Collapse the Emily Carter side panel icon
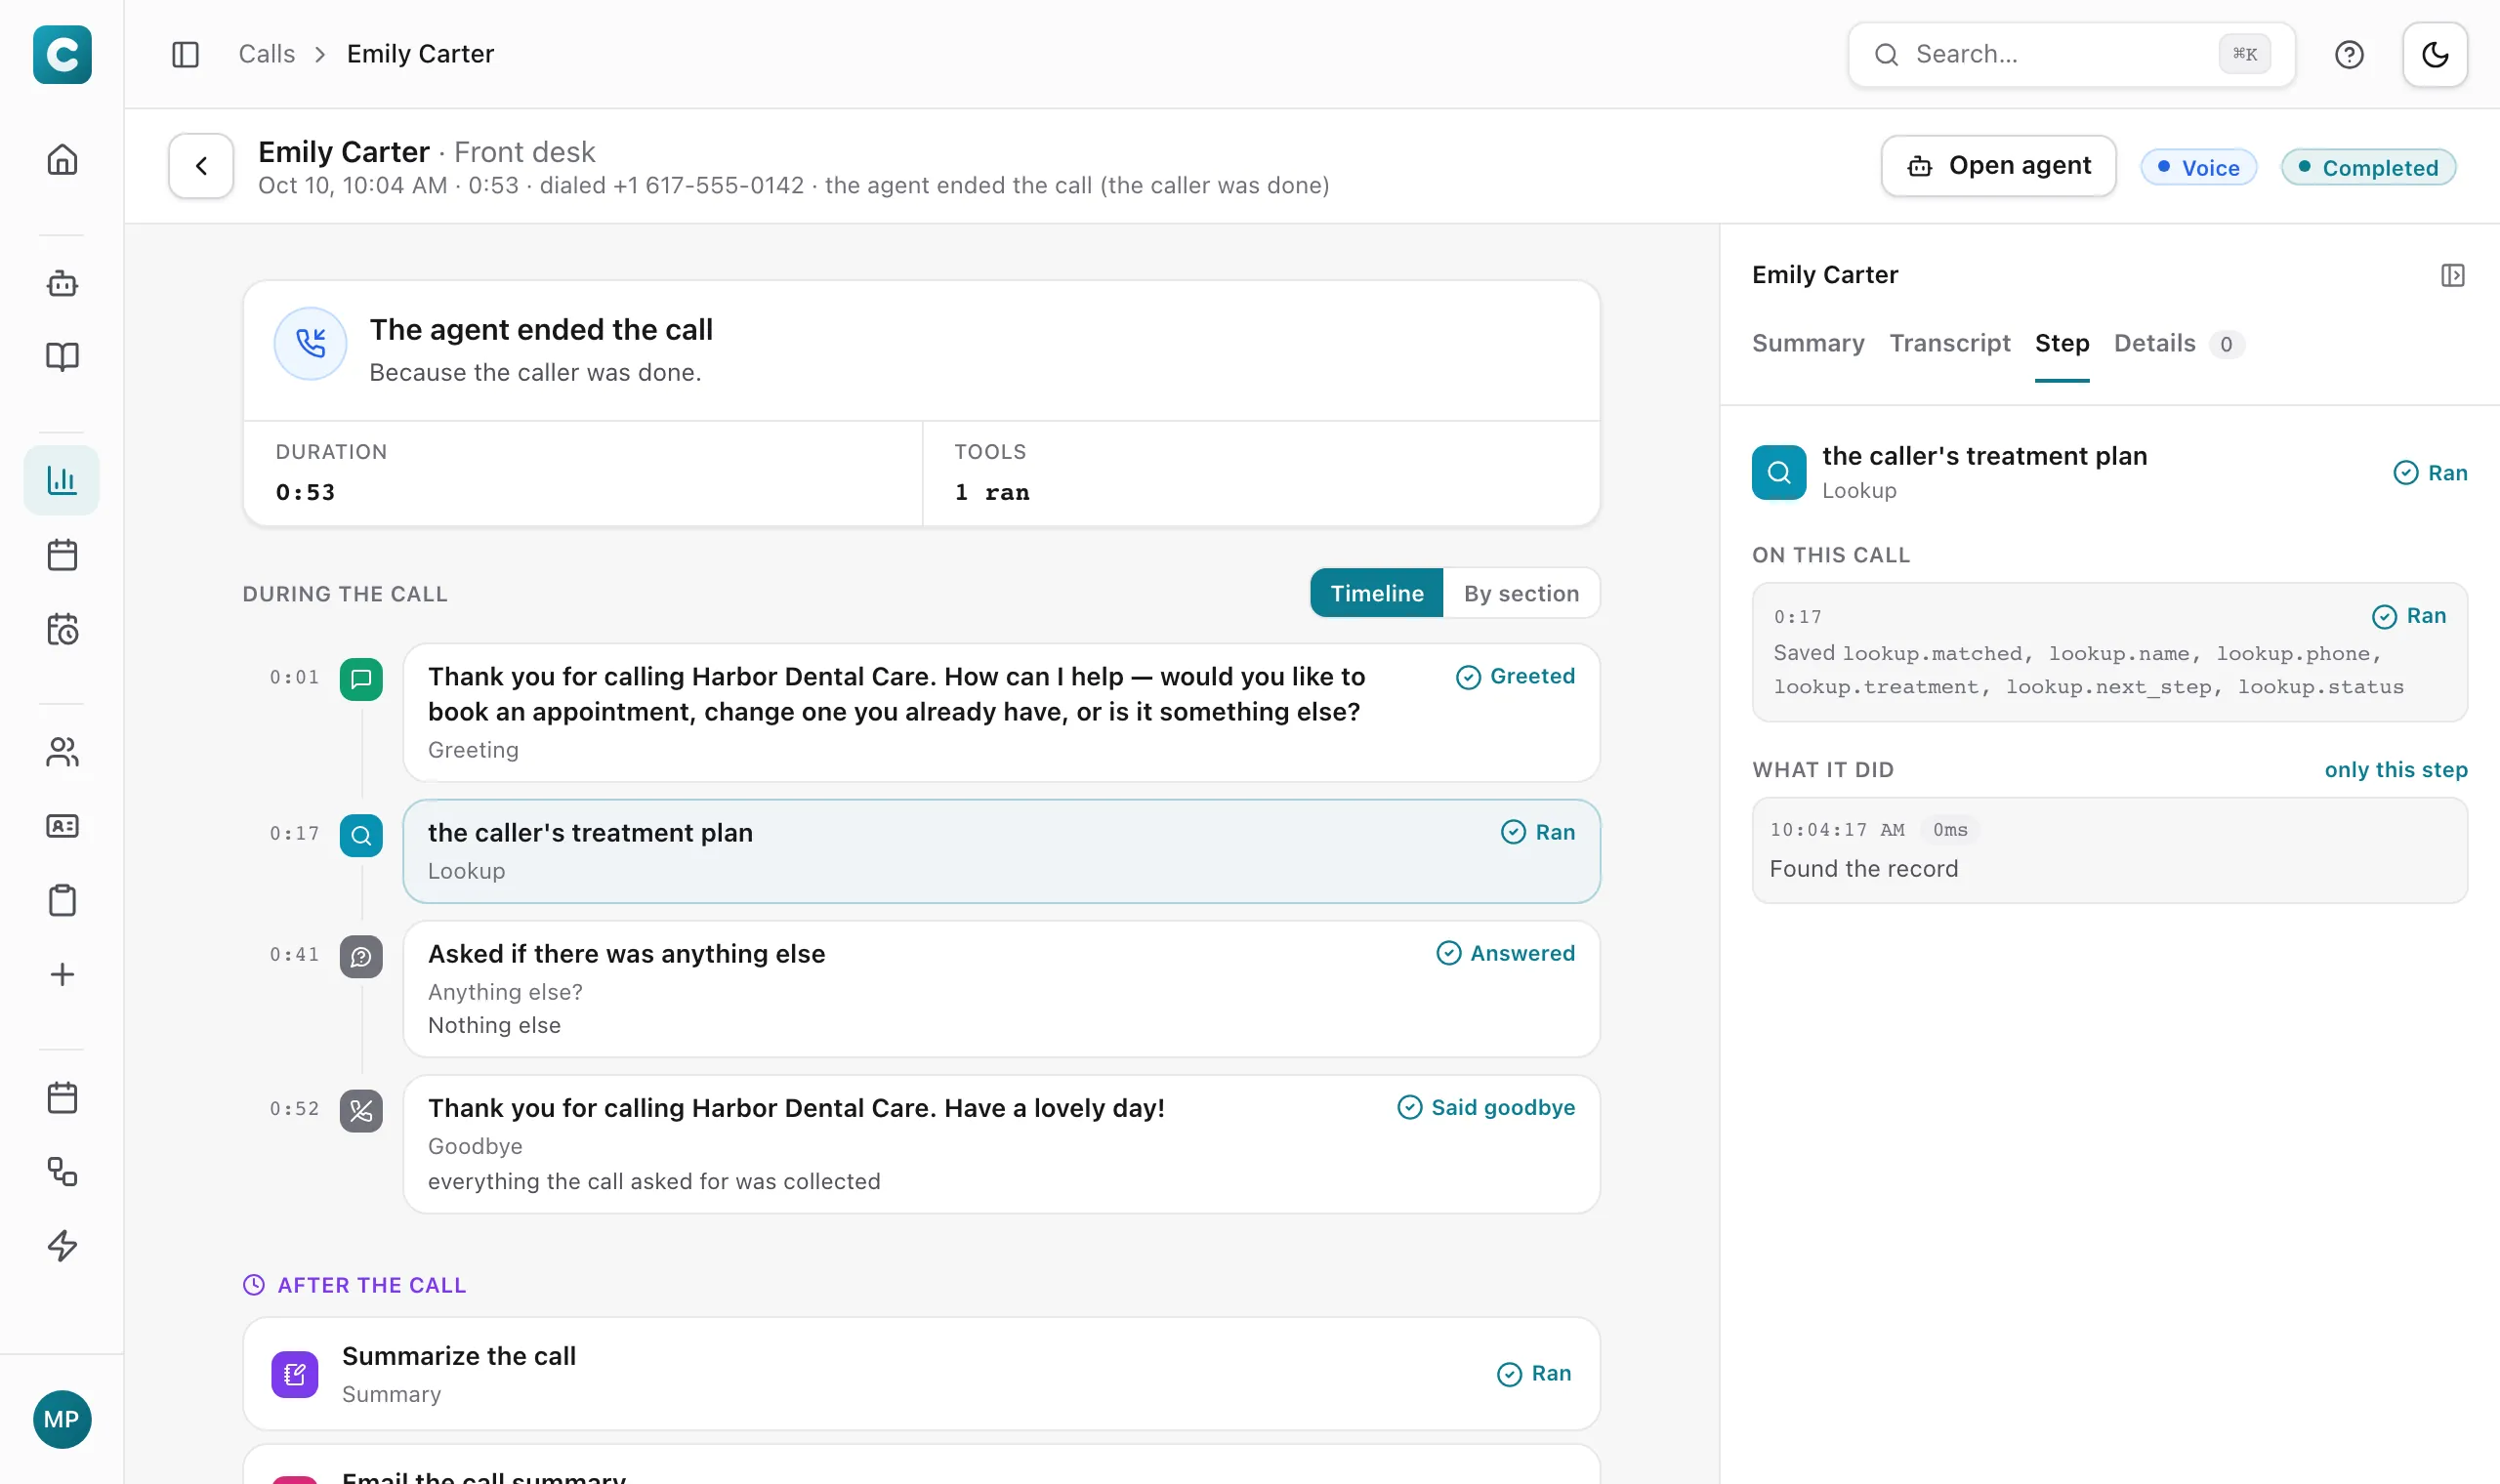The height and width of the screenshot is (1484, 2500). pos(2452,275)
